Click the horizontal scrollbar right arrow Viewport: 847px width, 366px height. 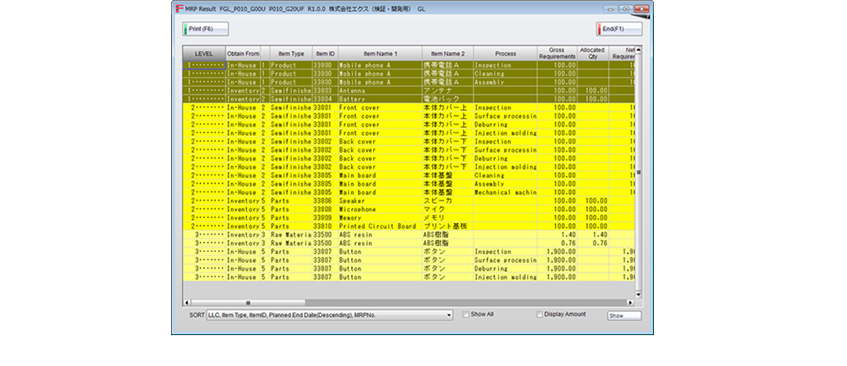point(629,303)
